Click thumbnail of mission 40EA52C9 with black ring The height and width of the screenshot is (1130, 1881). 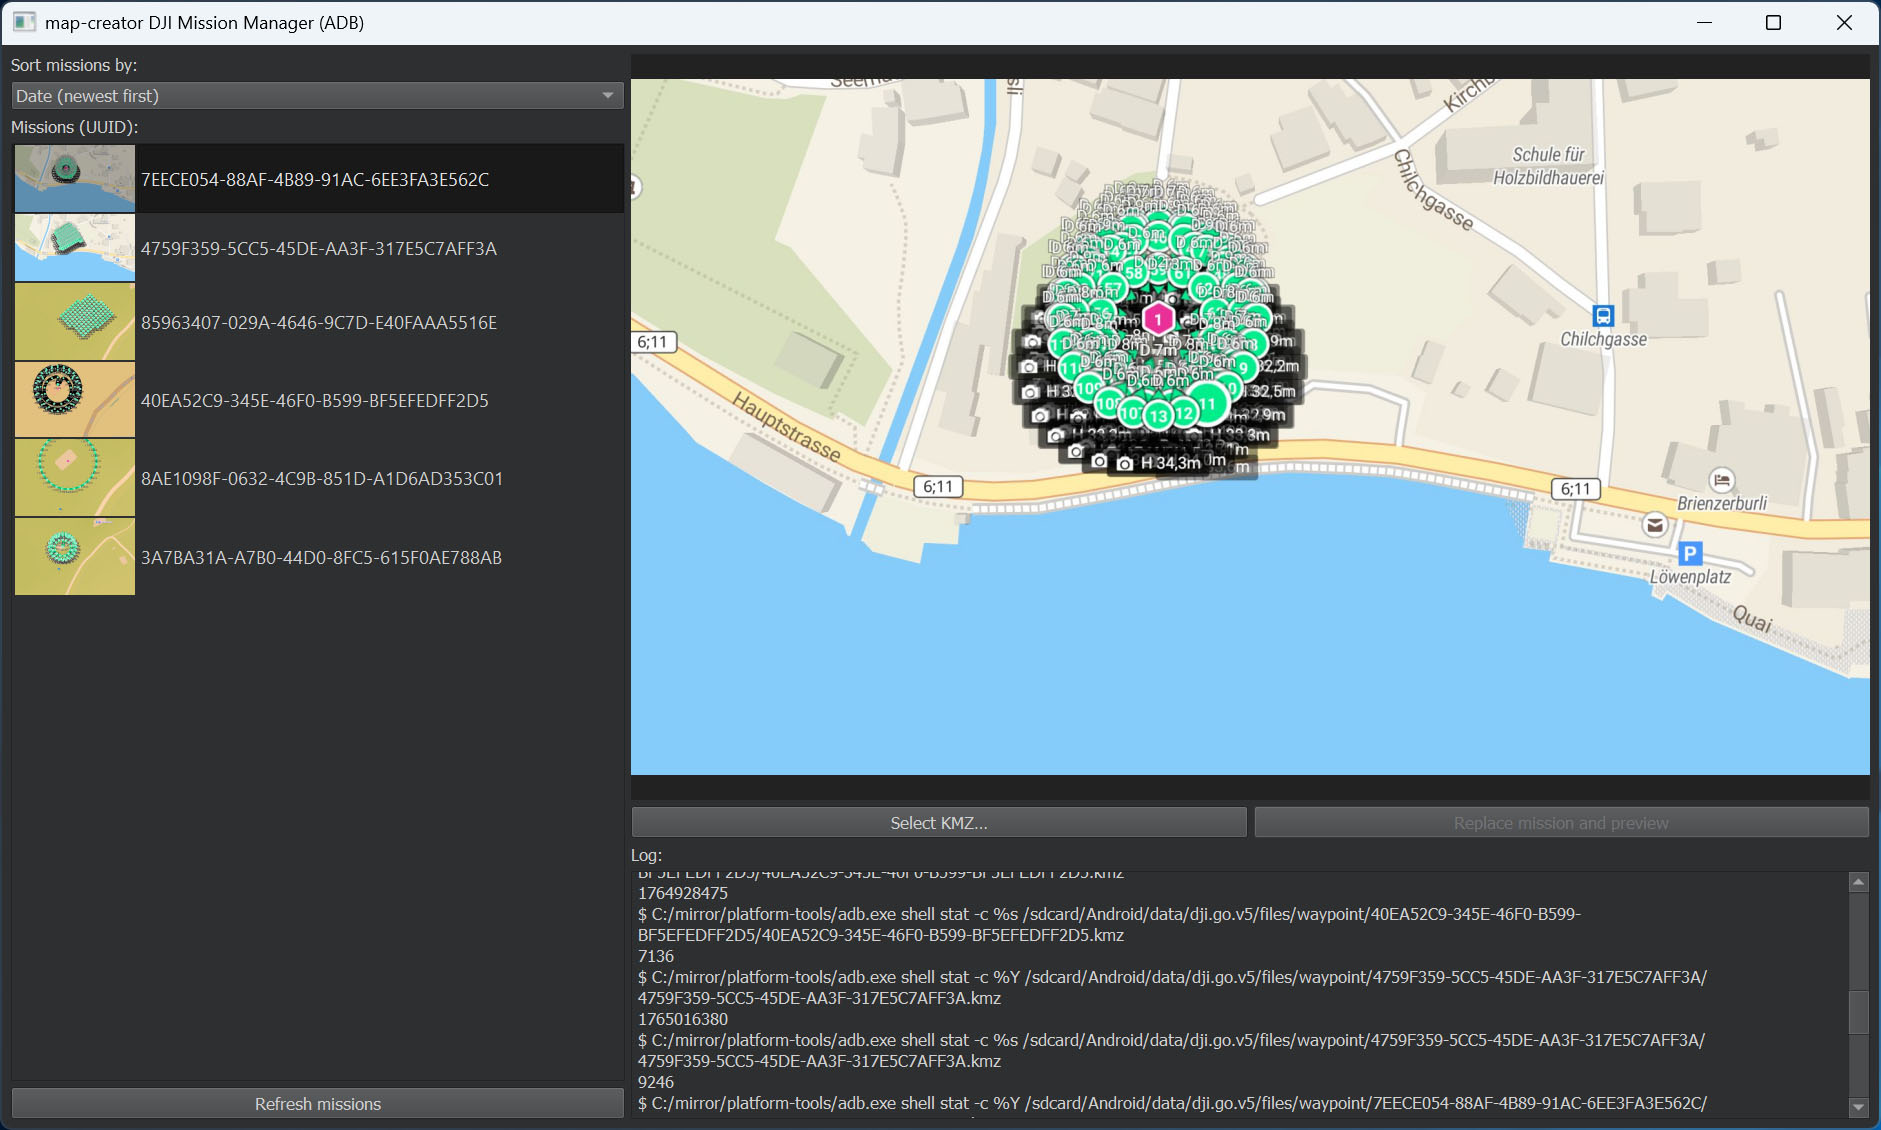75,400
